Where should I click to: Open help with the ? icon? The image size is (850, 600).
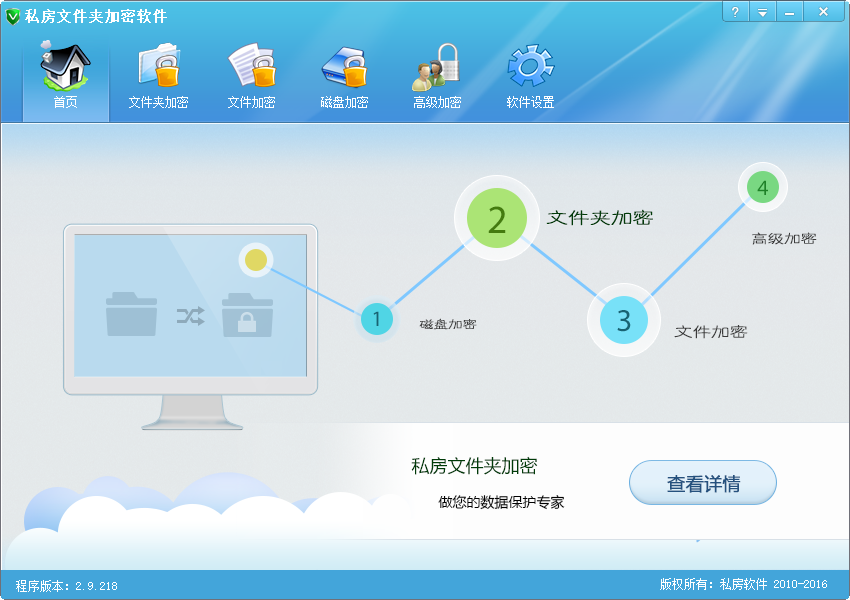click(x=736, y=12)
